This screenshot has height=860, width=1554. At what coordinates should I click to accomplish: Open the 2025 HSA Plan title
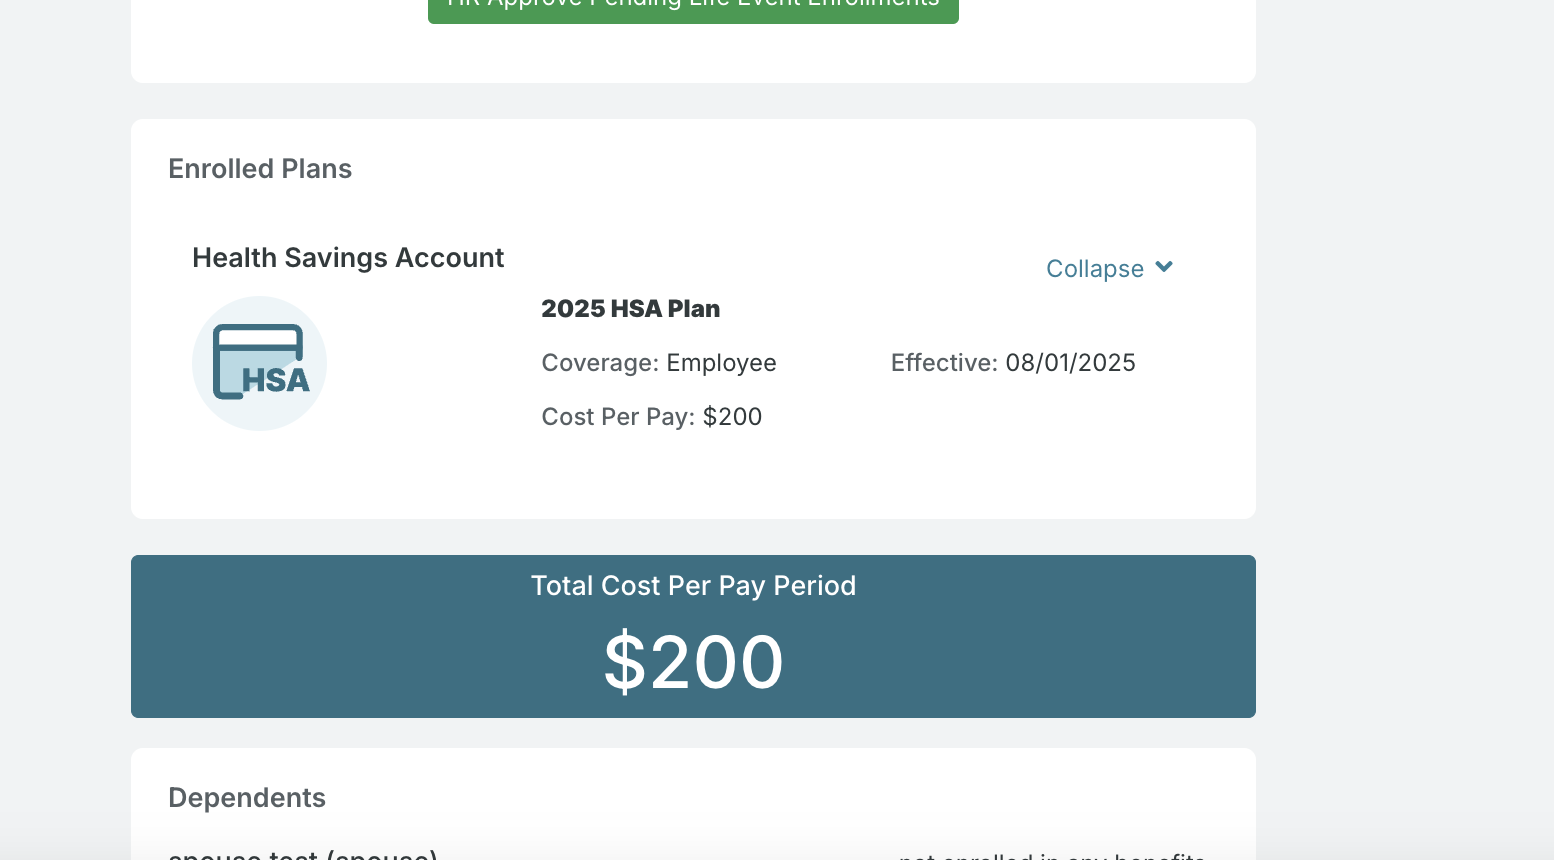pyautogui.click(x=630, y=308)
